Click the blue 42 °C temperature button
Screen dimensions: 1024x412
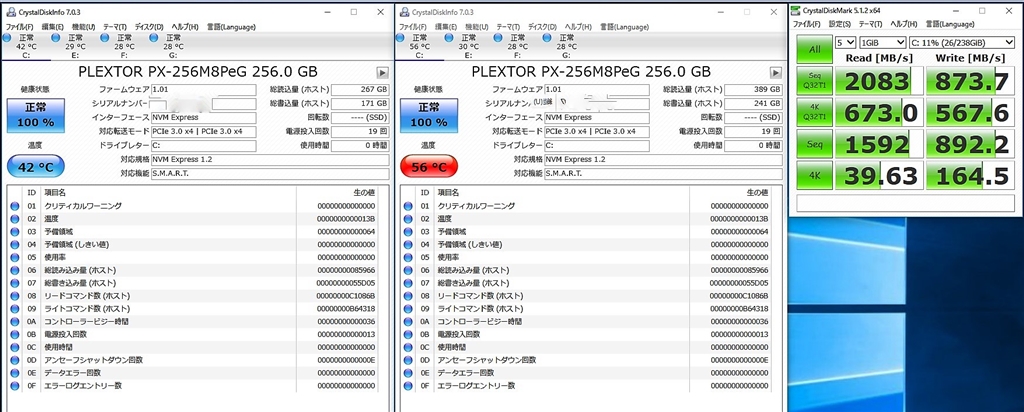click(x=36, y=167)
